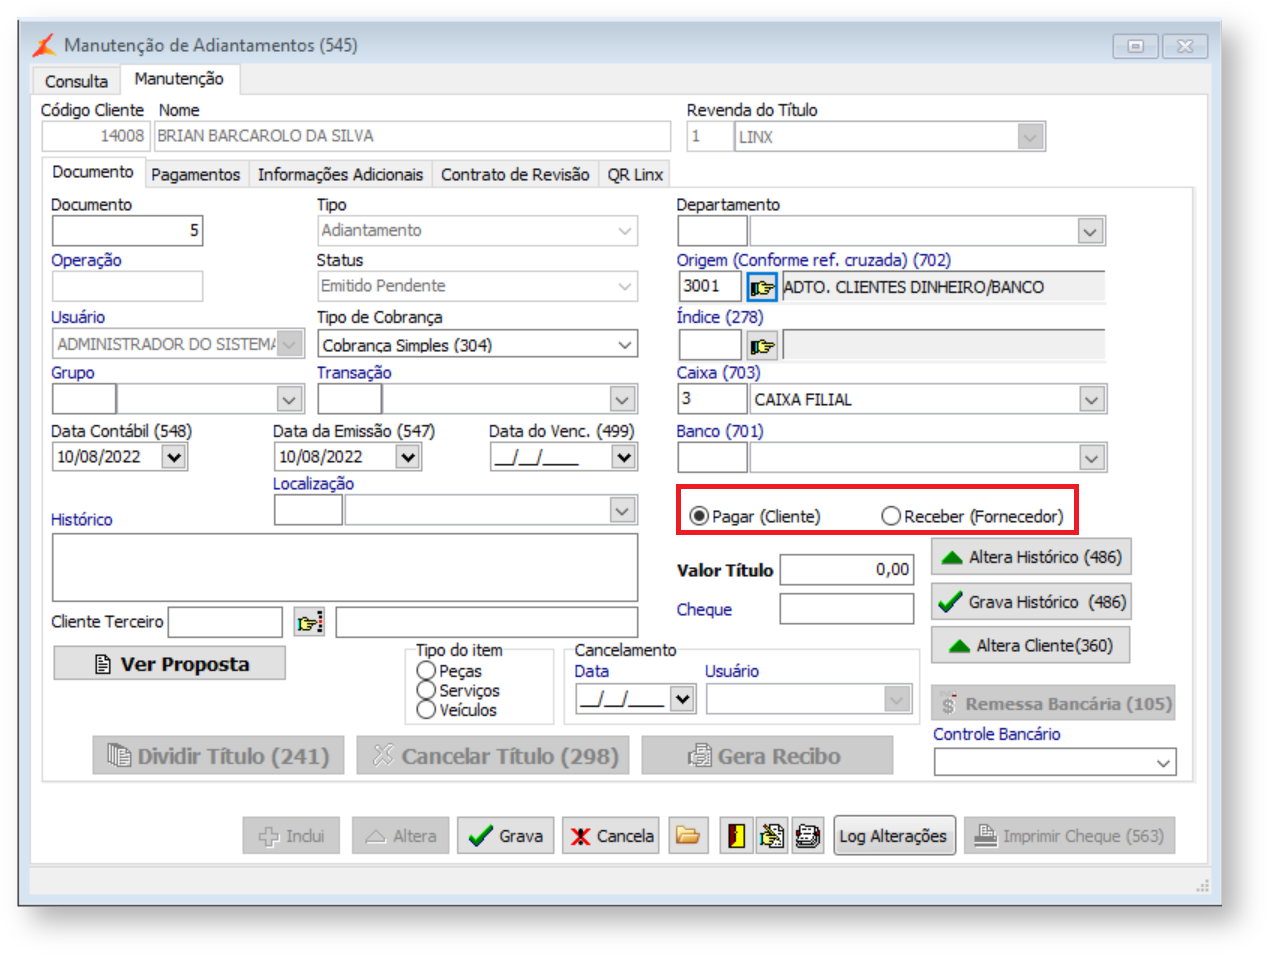Click the Histórico label link
This screenshot has width=1270, height=955.
(x=82, y=520)
